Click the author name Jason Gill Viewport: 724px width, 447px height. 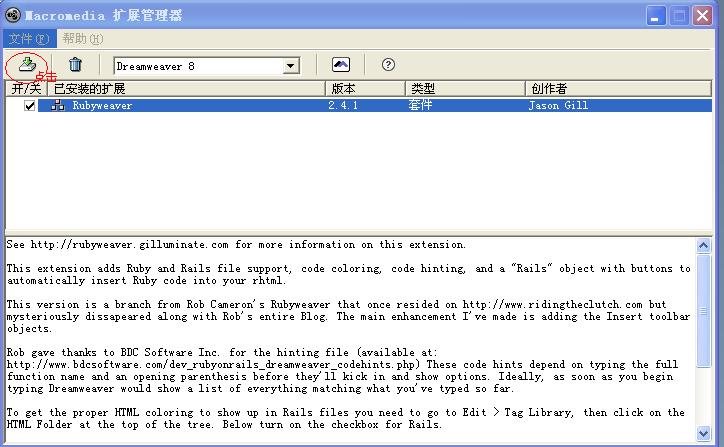(558, 105)
